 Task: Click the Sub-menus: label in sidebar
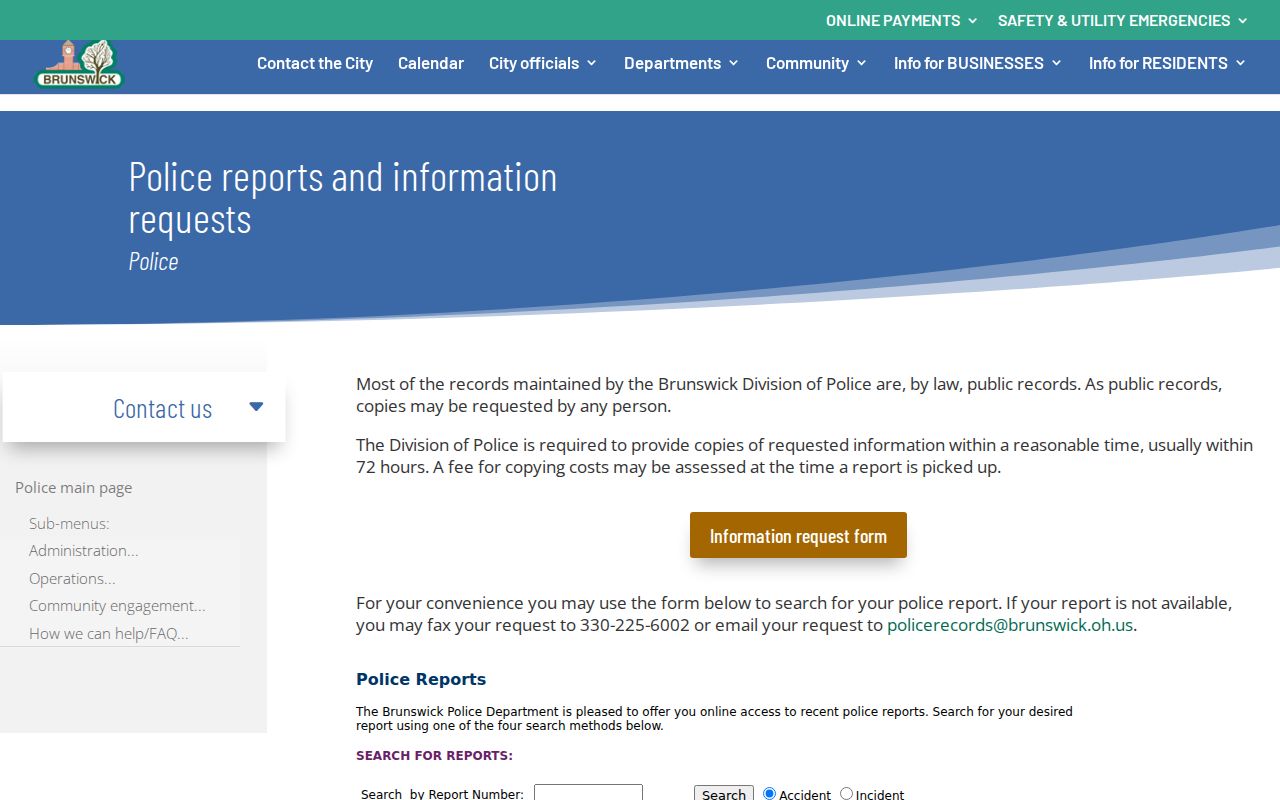tap(69, 524)
